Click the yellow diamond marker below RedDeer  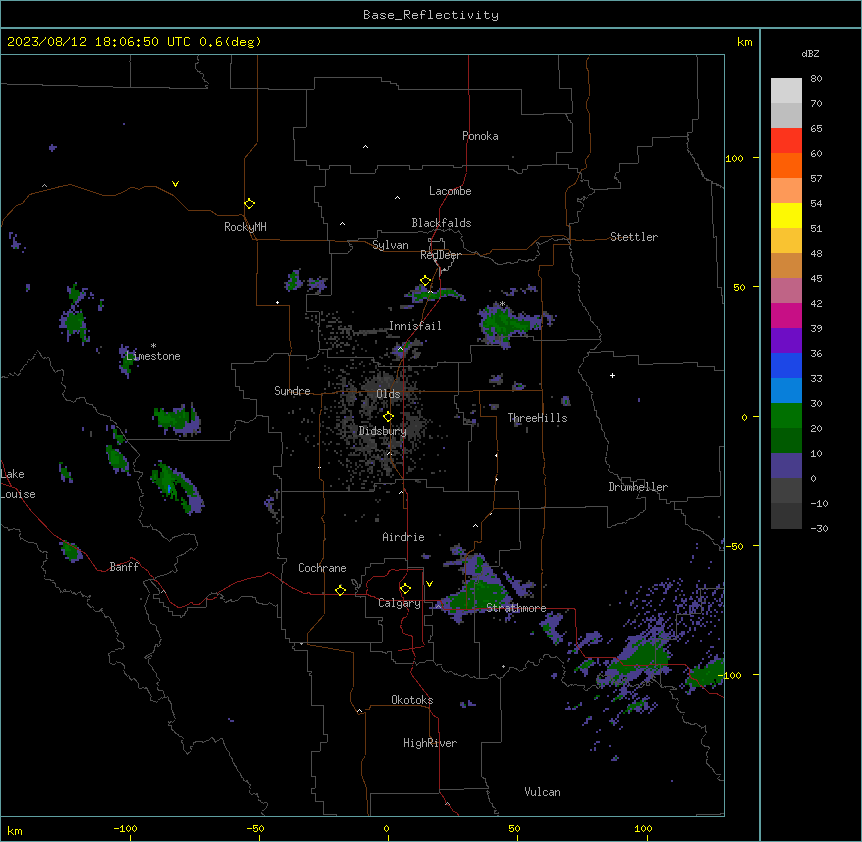425,281
